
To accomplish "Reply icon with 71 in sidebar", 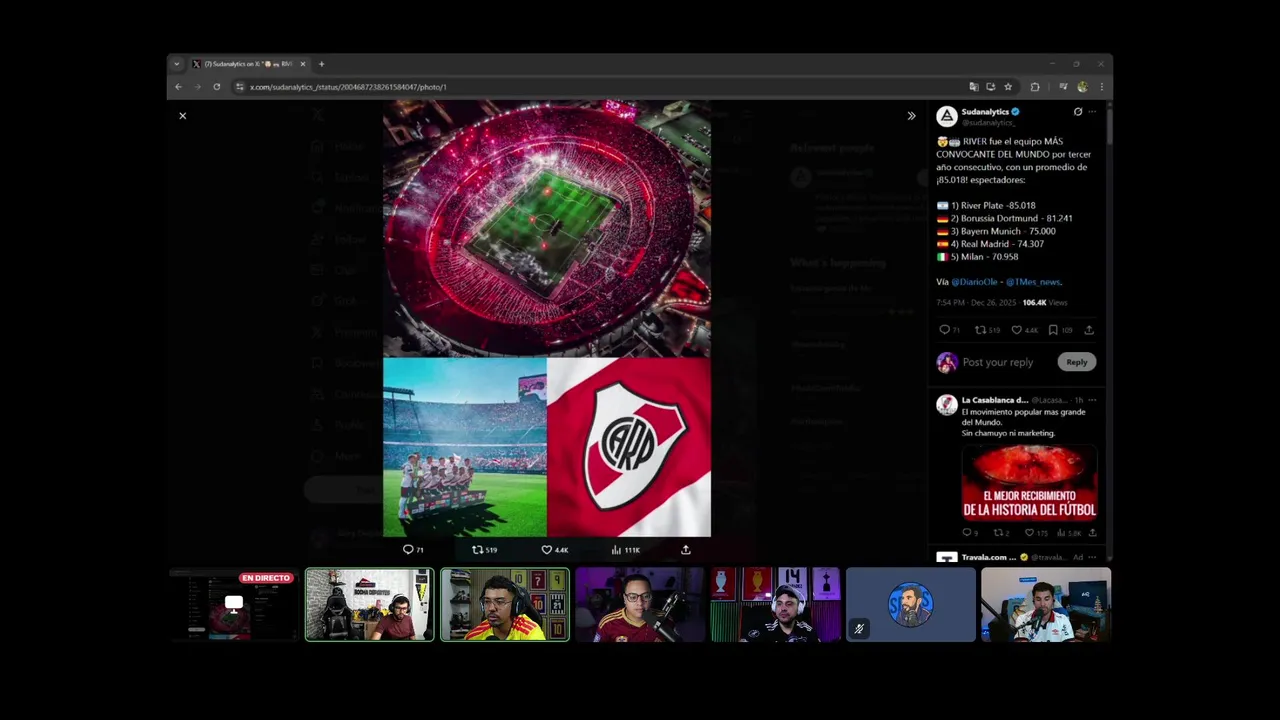I will click(x=949, y=330).
